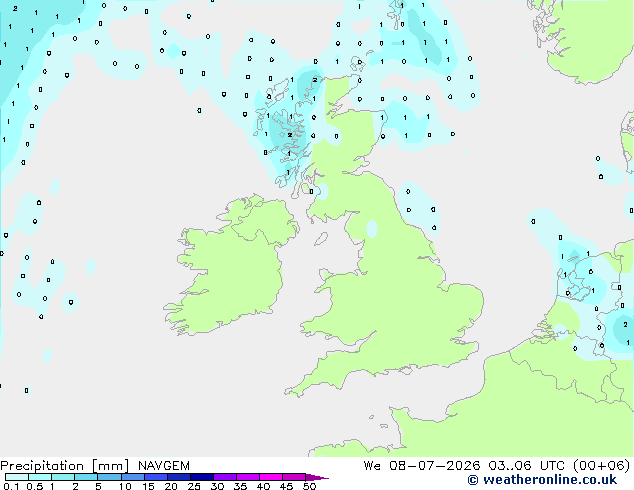
Task: Click the '10' legend scale label
Action: (125, 486)
